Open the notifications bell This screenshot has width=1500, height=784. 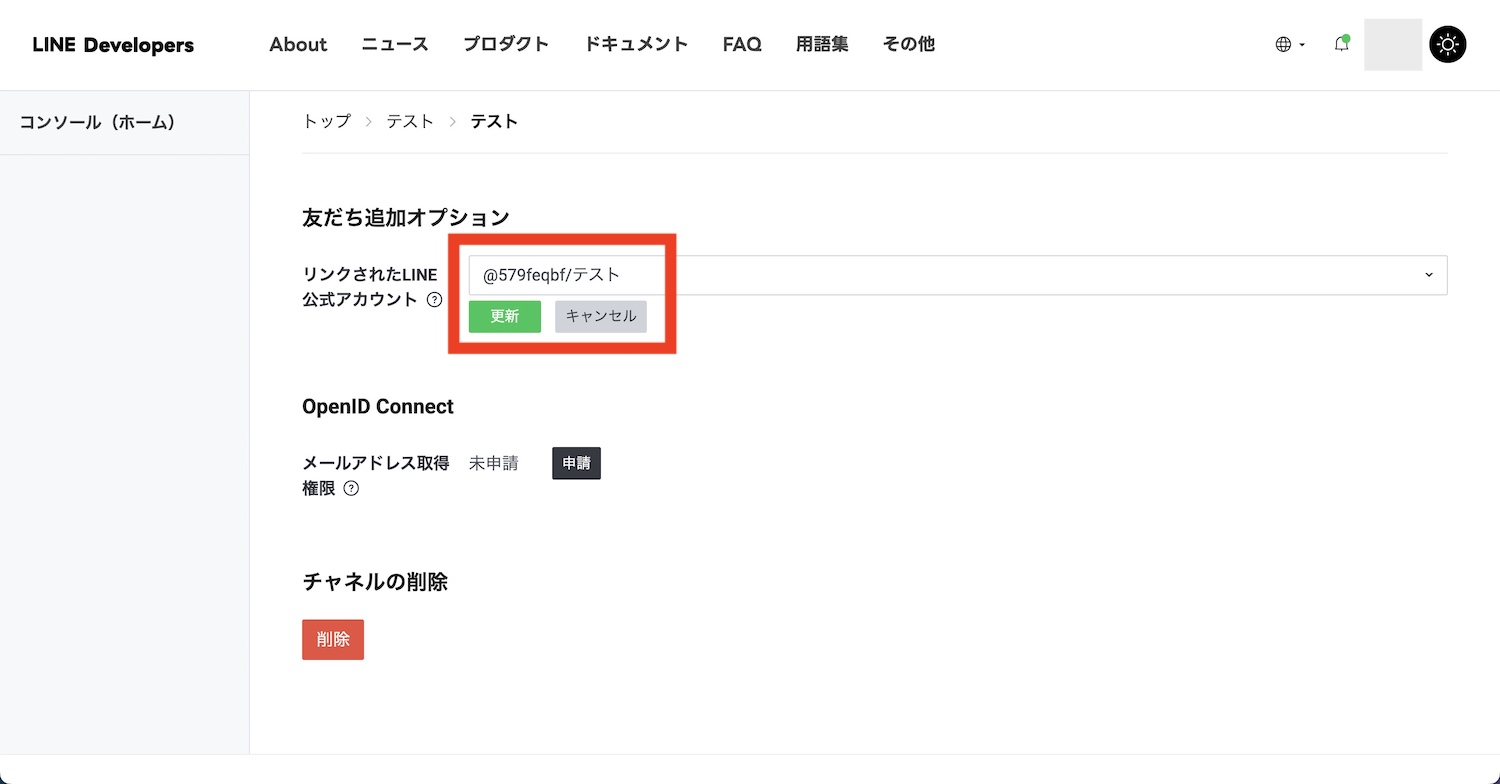(x=1342, y=44)
